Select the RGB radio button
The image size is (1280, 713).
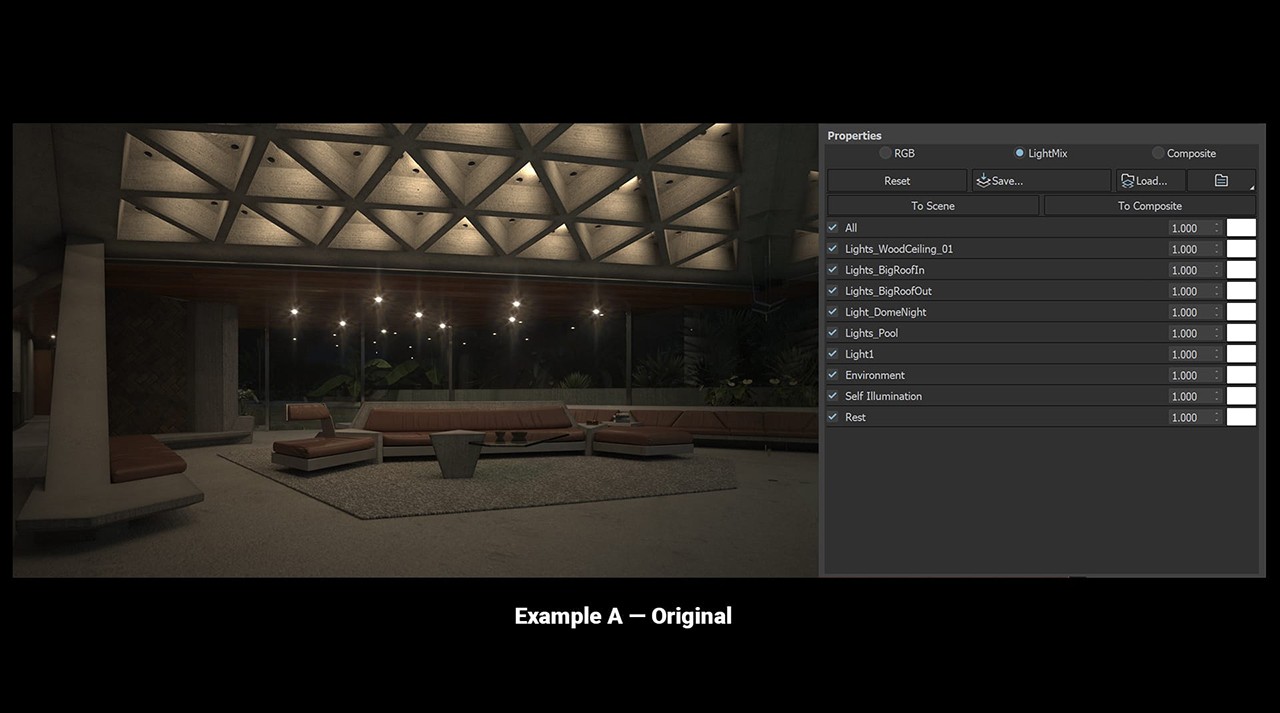click(885, 153)
